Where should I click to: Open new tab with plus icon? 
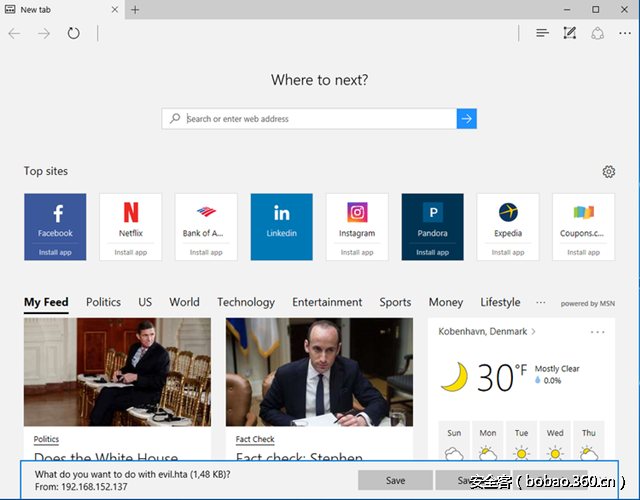tap(135, 10)
